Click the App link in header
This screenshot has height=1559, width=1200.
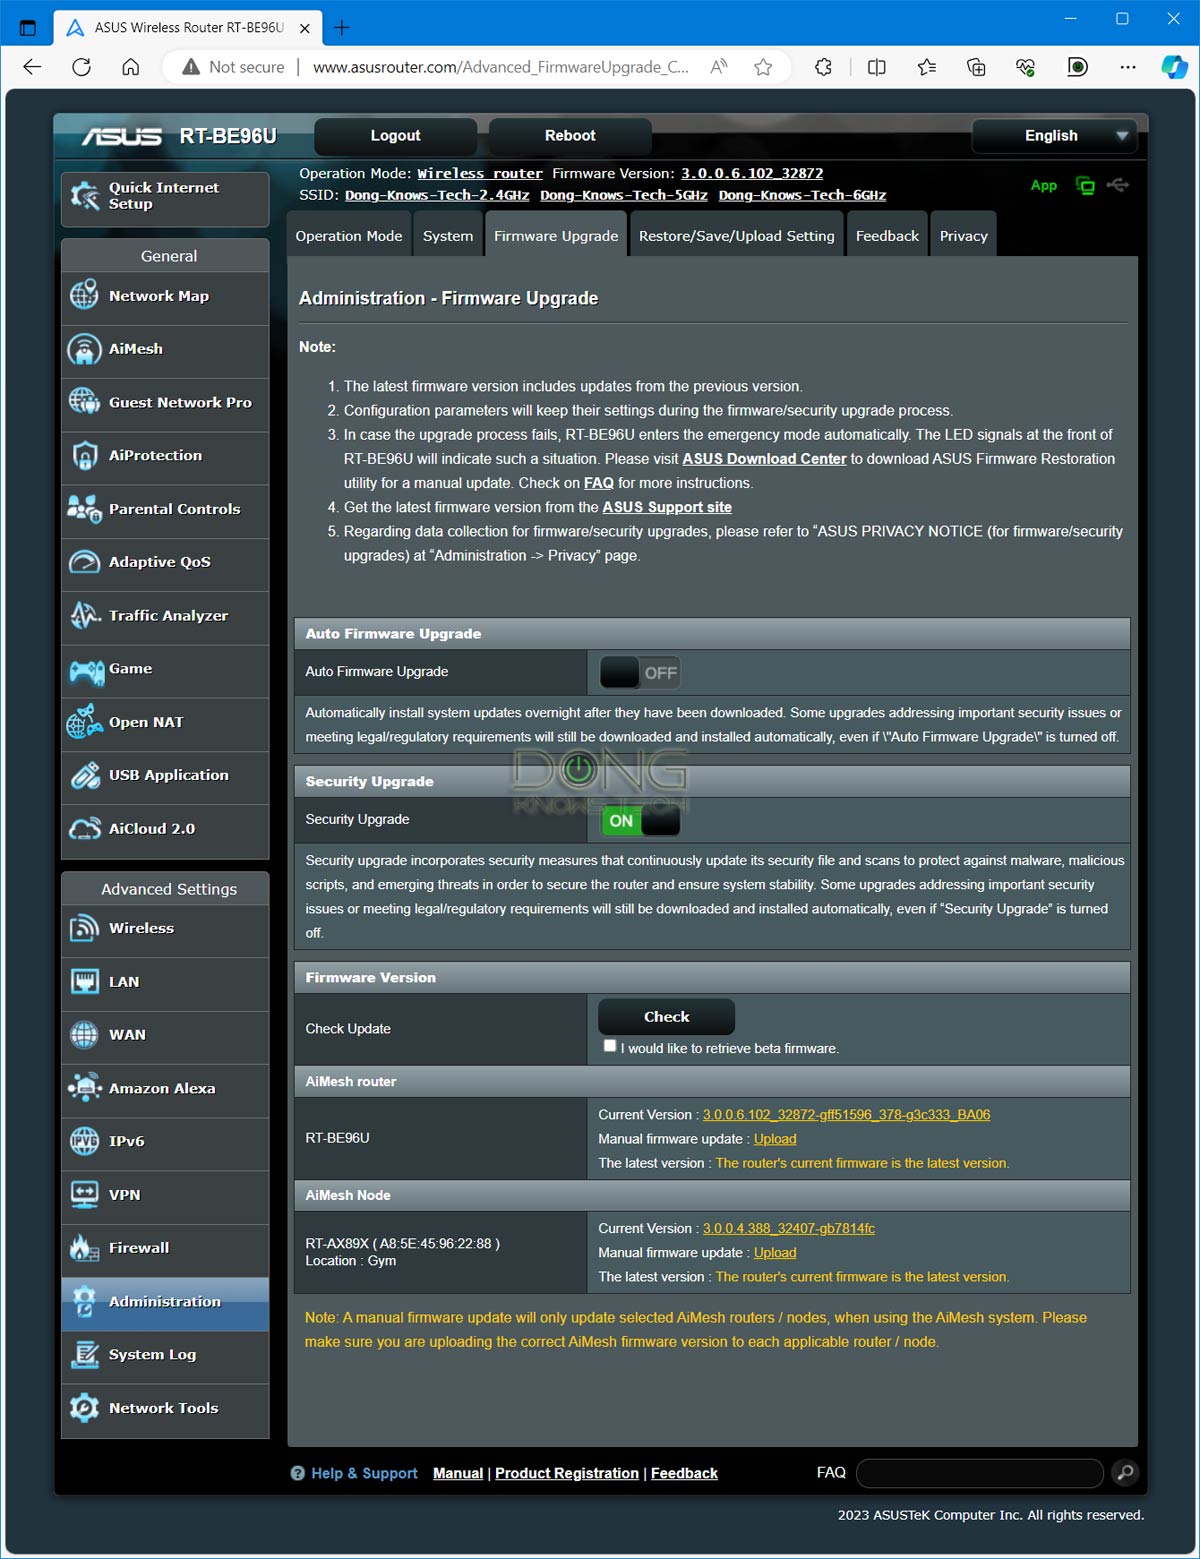tap(1044, 185)
